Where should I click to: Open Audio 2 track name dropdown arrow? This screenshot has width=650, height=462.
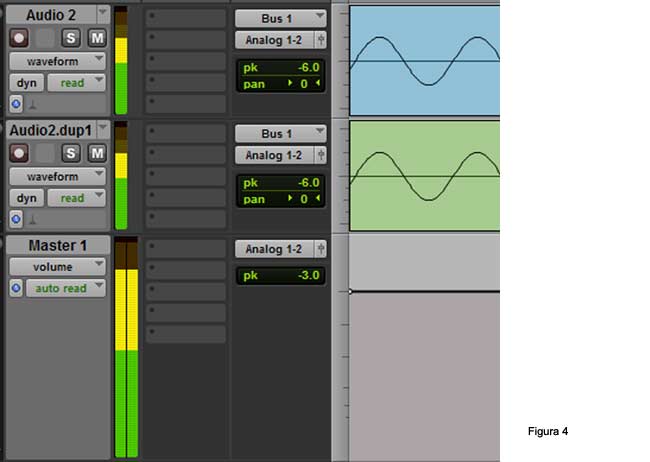[x=102, y=14]
